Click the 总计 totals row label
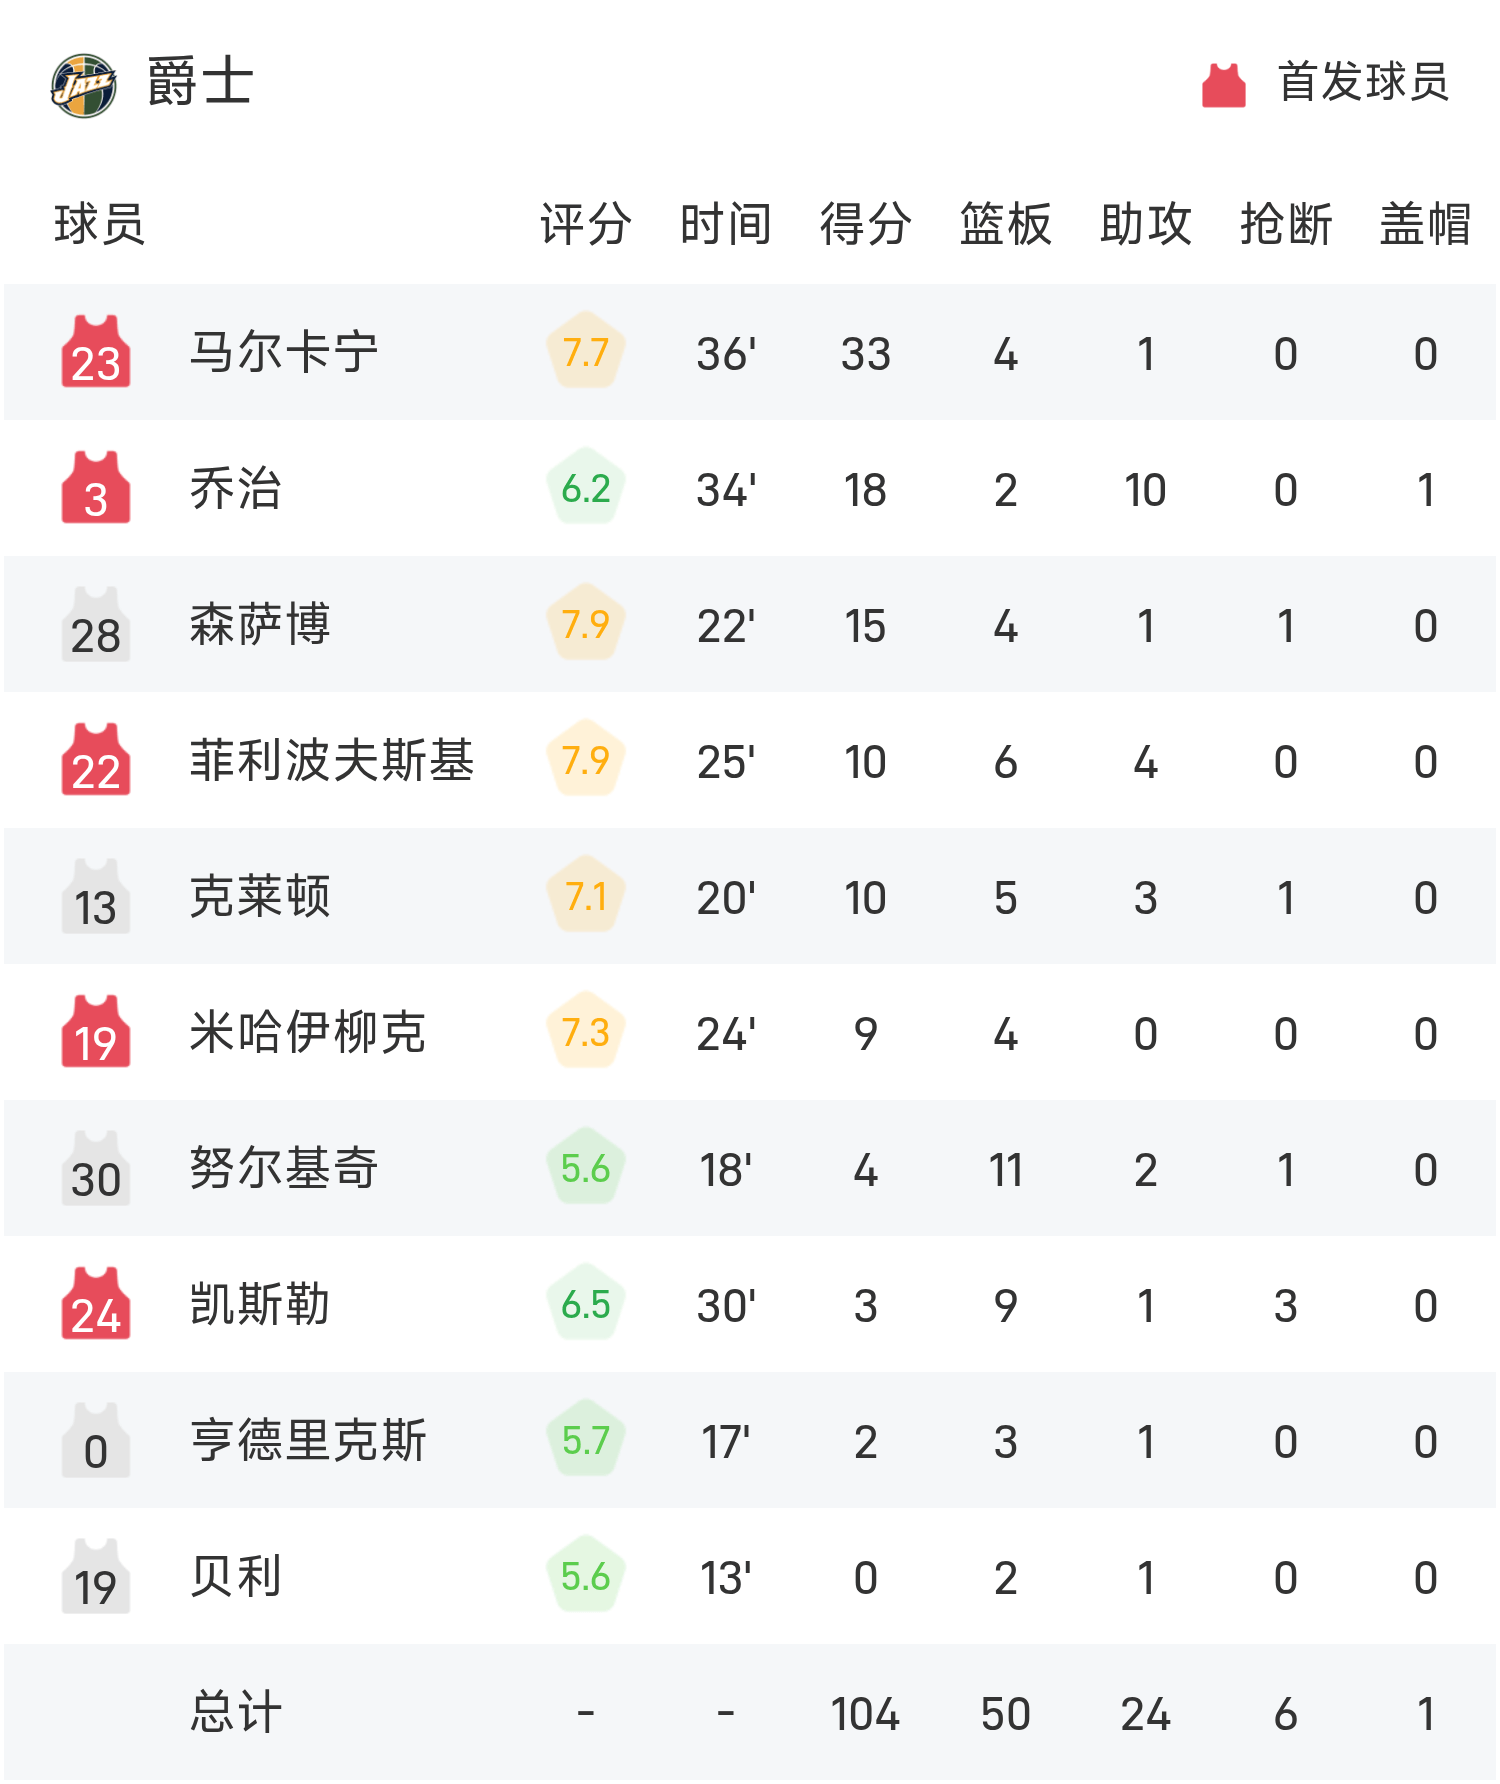Screen dimensions: 1500x1784 [236, 1712]
